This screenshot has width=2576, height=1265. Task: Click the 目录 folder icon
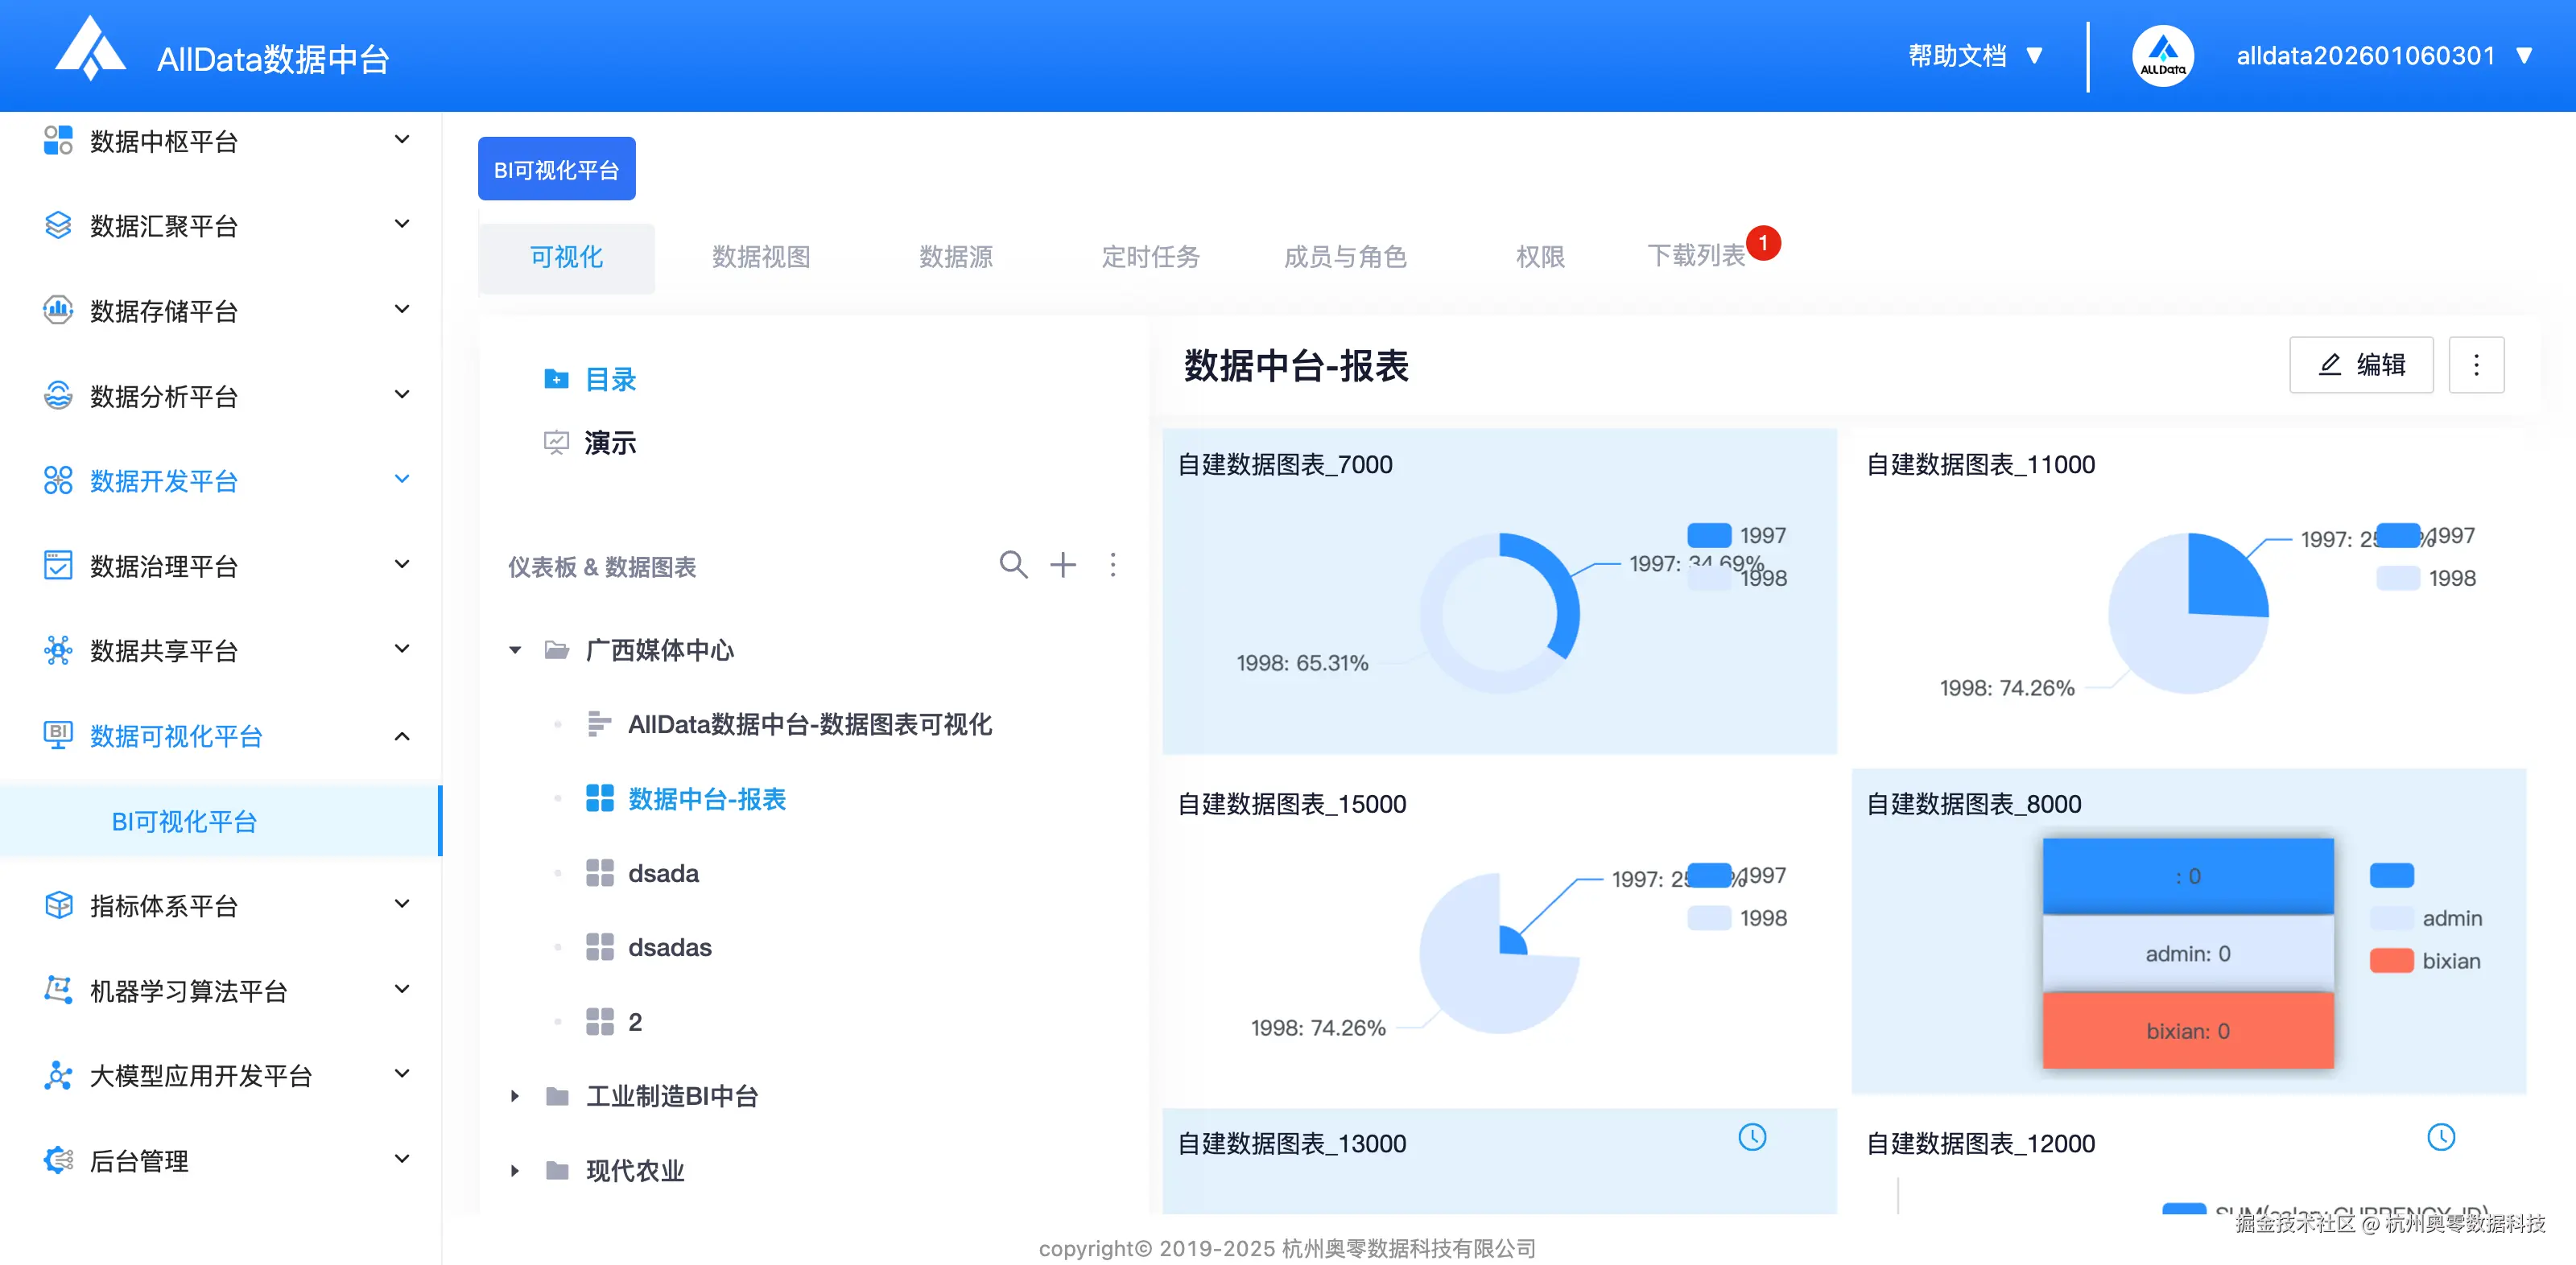pyautogui.click(x=556, y=379)
